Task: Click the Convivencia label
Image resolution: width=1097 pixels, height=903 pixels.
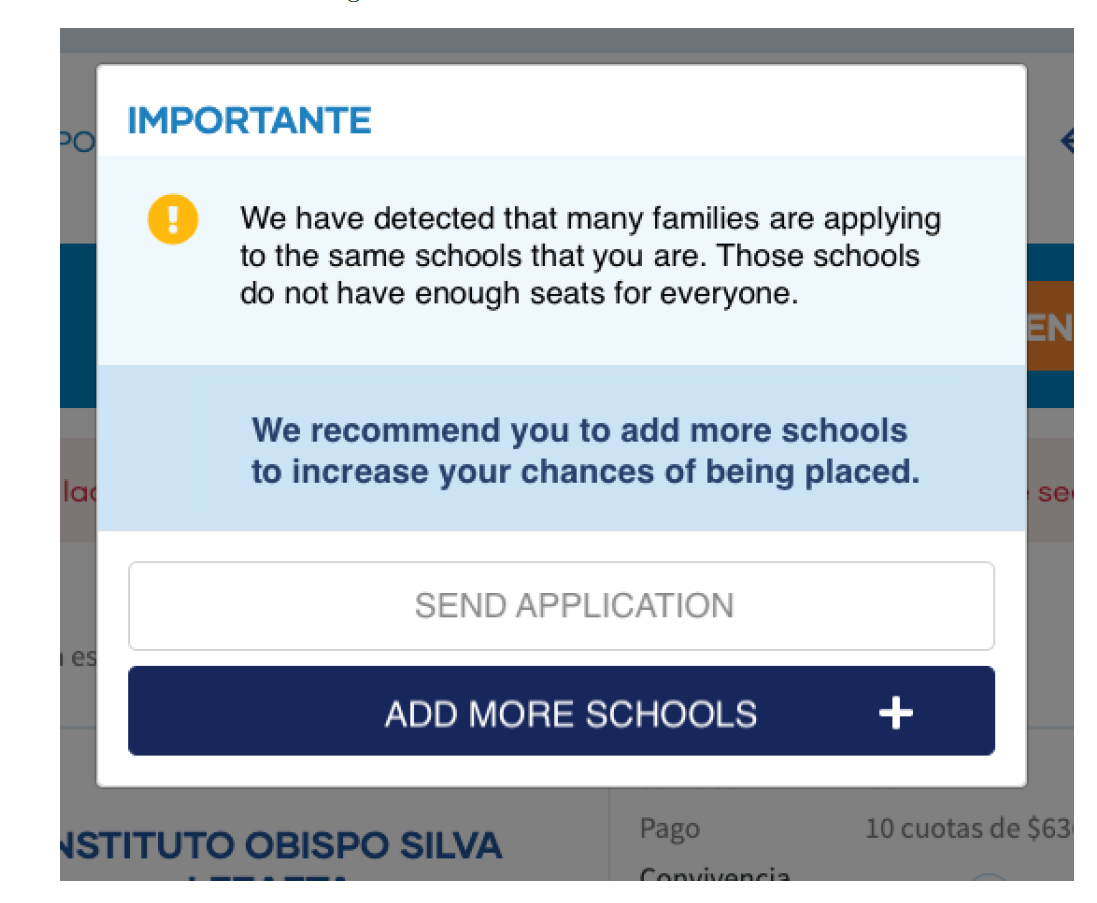Action: 714,874
